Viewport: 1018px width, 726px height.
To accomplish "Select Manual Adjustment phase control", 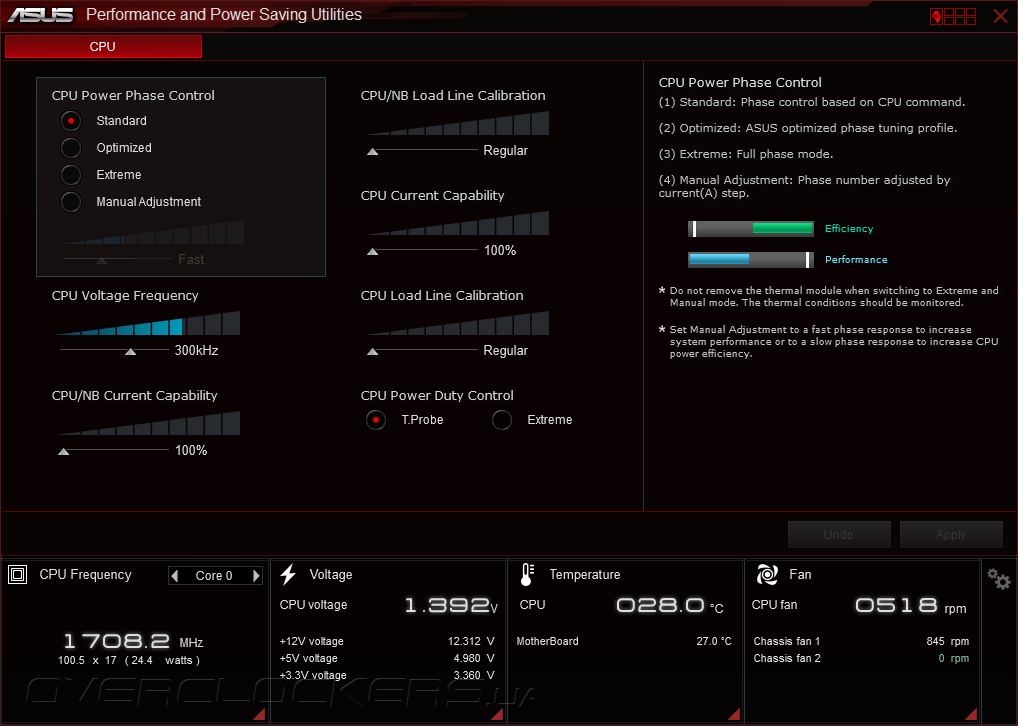I will tap(71, 202).
